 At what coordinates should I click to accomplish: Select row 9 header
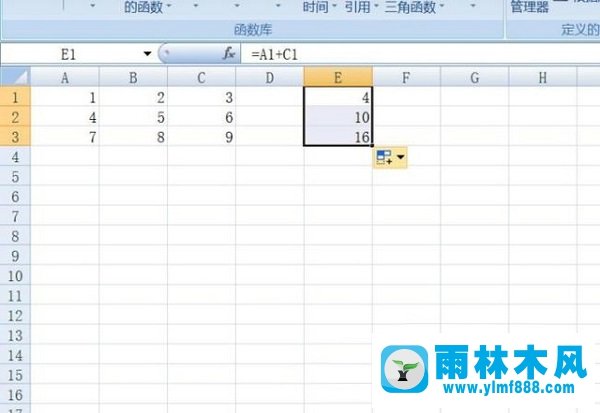click(15, 256)
